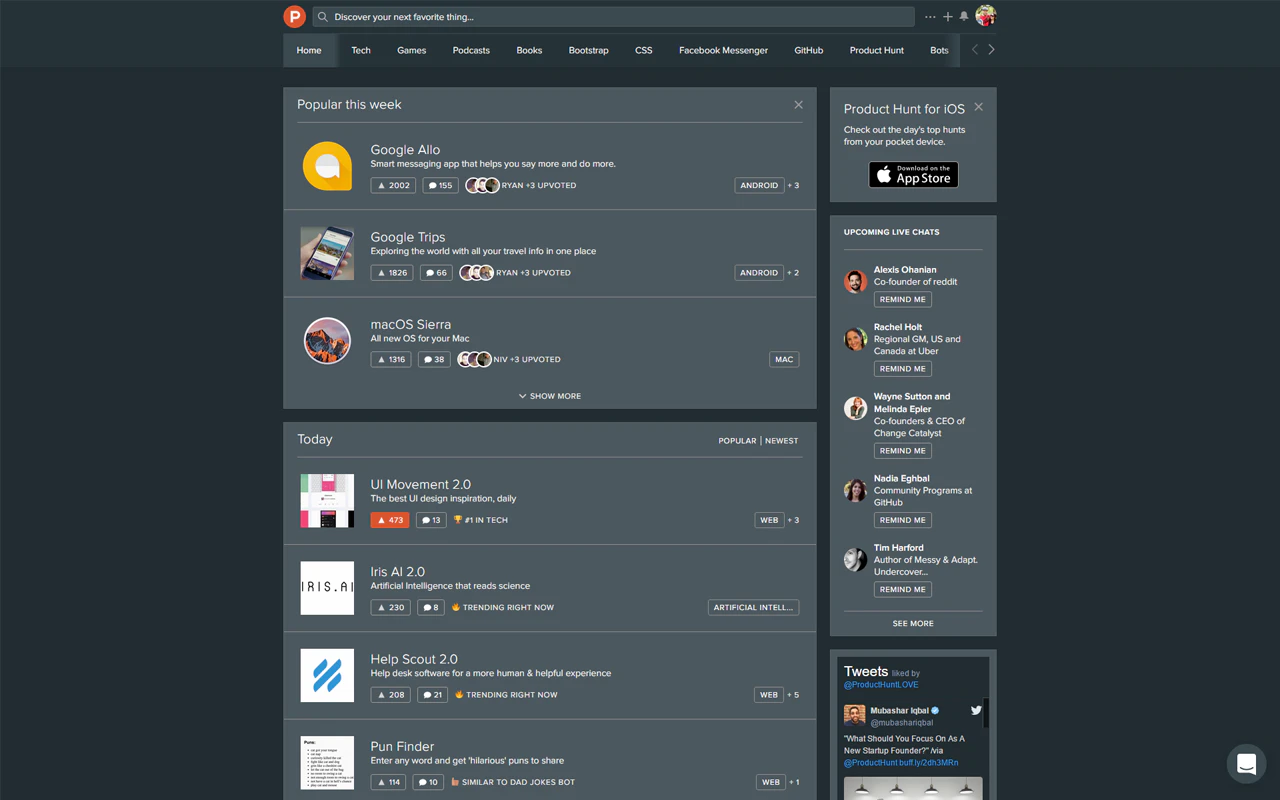This screenshot has width=1280, height=800.
Task: Expand SHOW MORE under Popular this week
Action: tap(549, 396)
